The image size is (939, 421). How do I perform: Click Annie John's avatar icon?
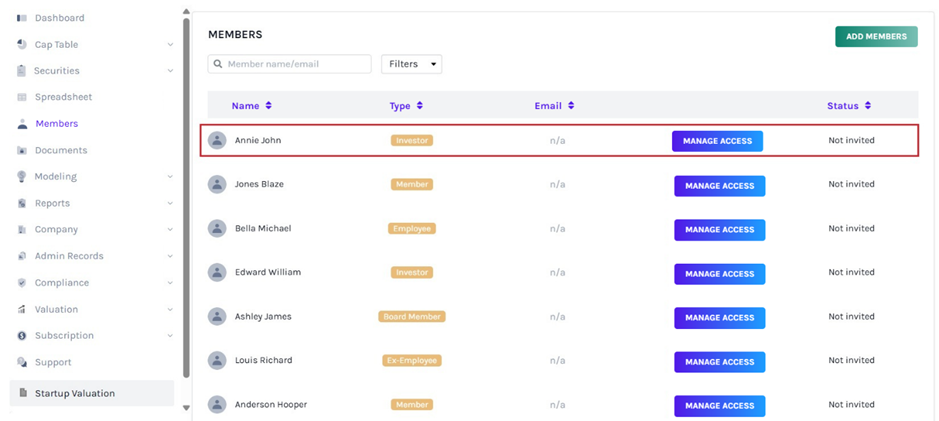tap(217, 141)
